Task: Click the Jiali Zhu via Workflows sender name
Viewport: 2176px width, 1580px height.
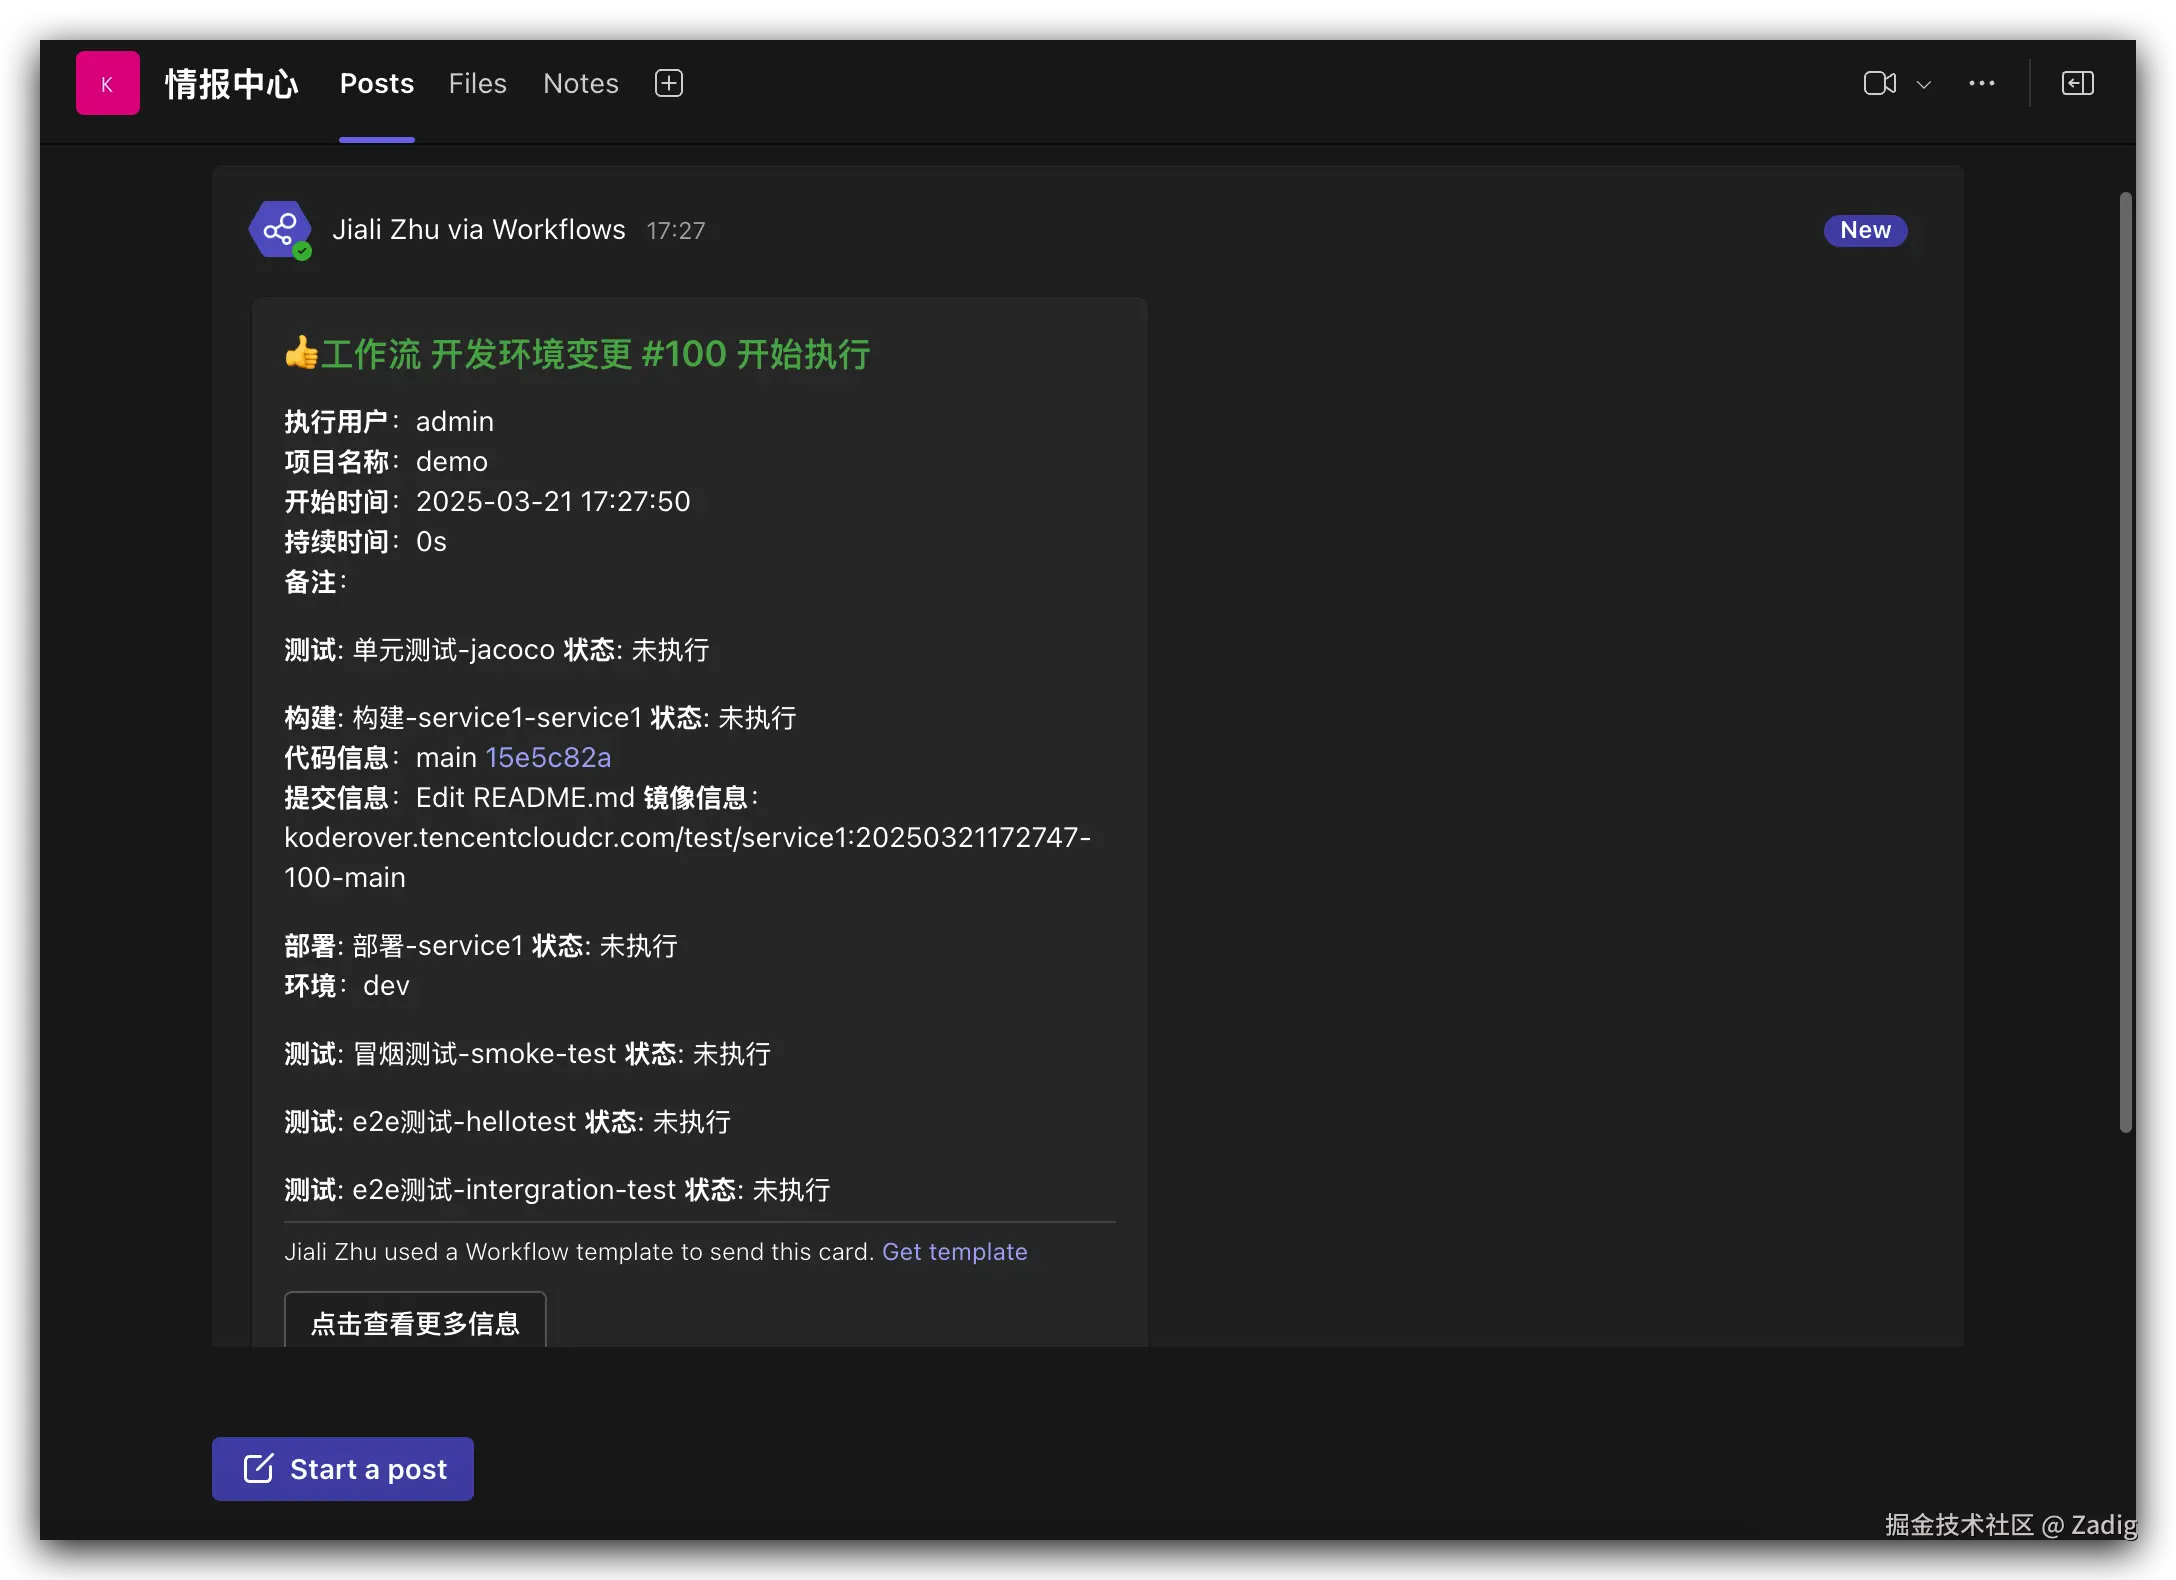Action: tap(478, 230)
